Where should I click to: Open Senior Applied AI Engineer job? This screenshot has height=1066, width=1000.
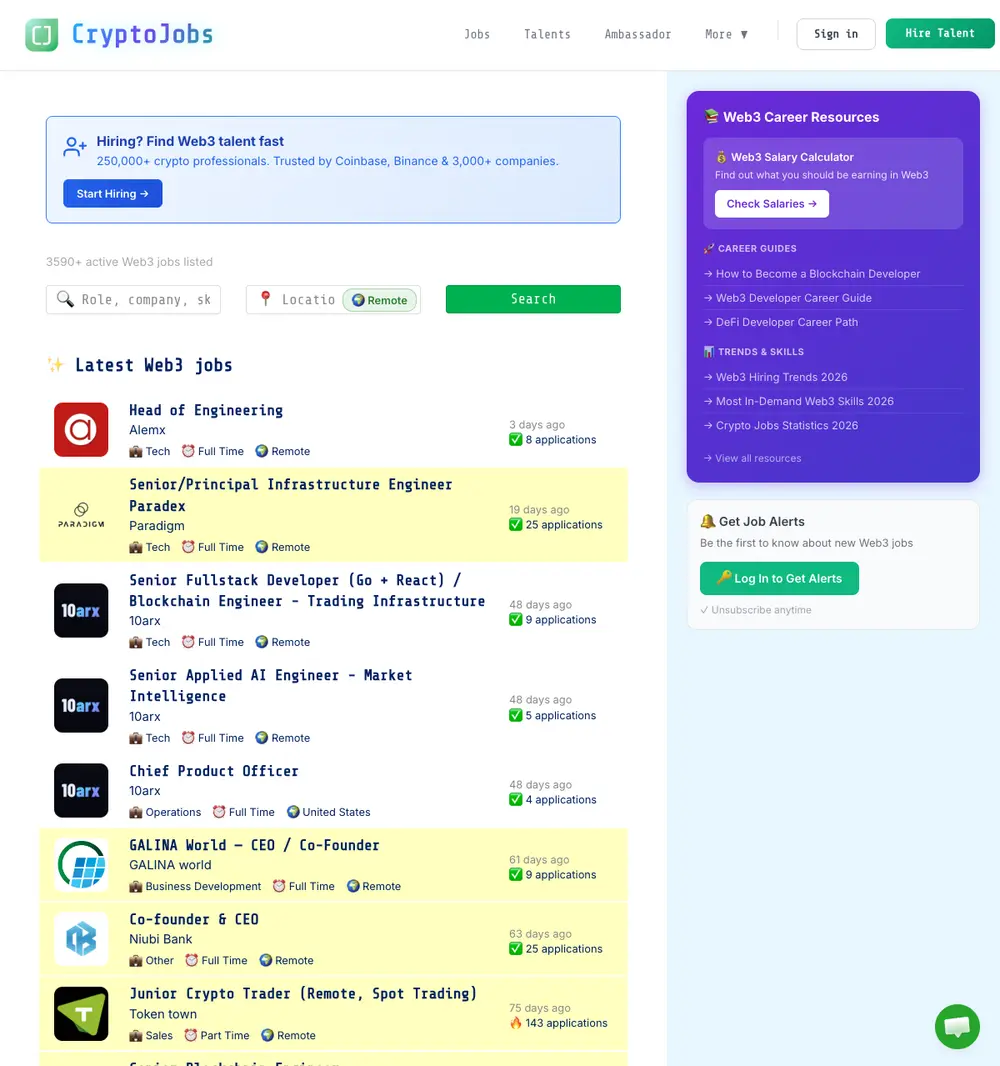pyautogui.click(x=271, y=685)
